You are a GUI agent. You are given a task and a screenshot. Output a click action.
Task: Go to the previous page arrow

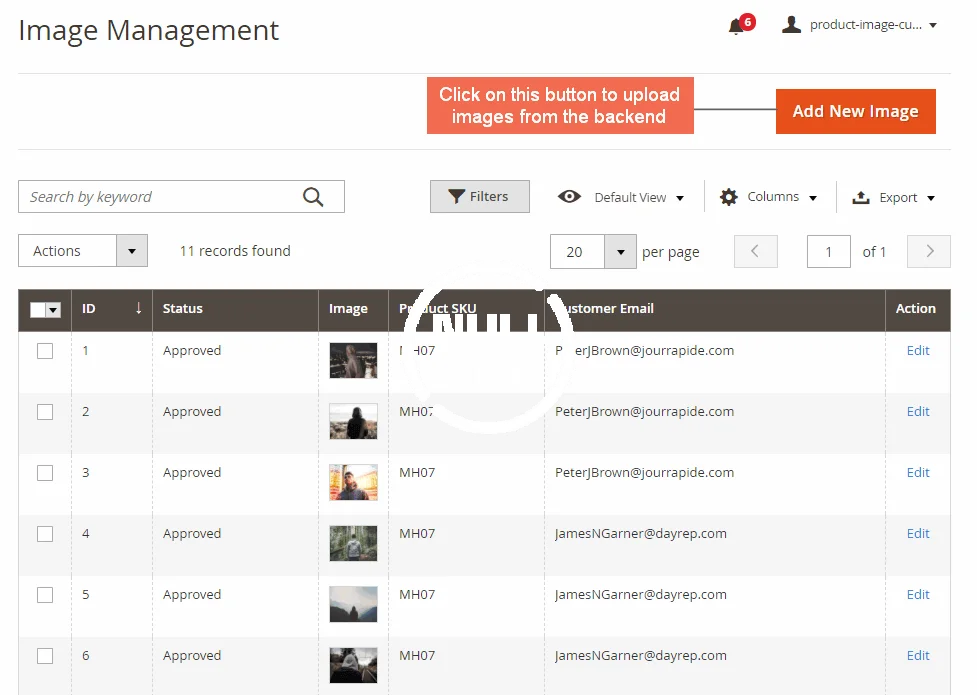[755, 252]
